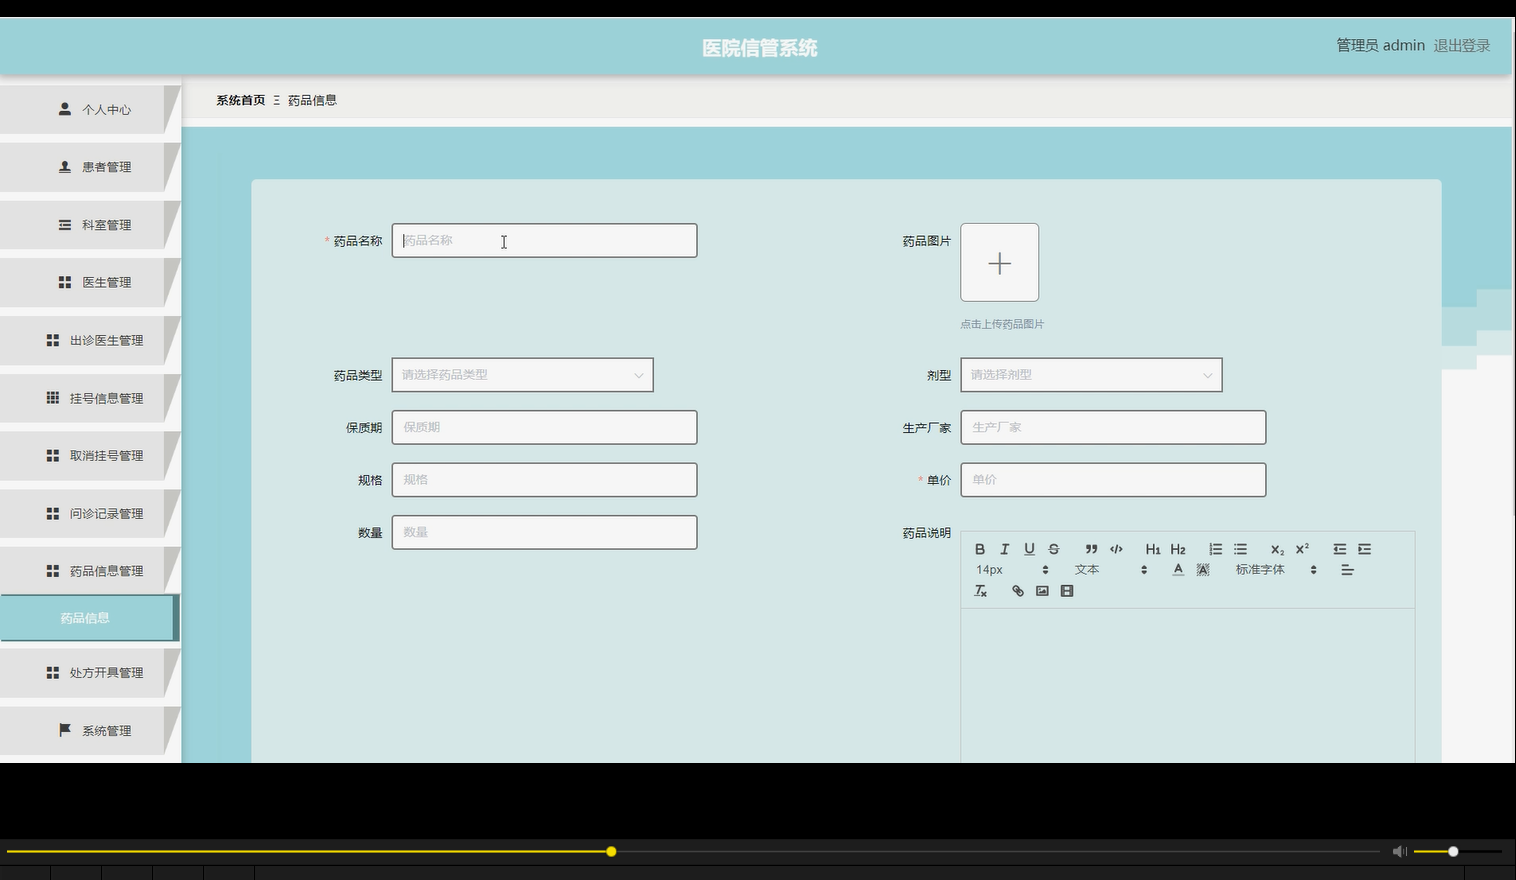Upload image via 药品图片 plus box

[999, 262]
